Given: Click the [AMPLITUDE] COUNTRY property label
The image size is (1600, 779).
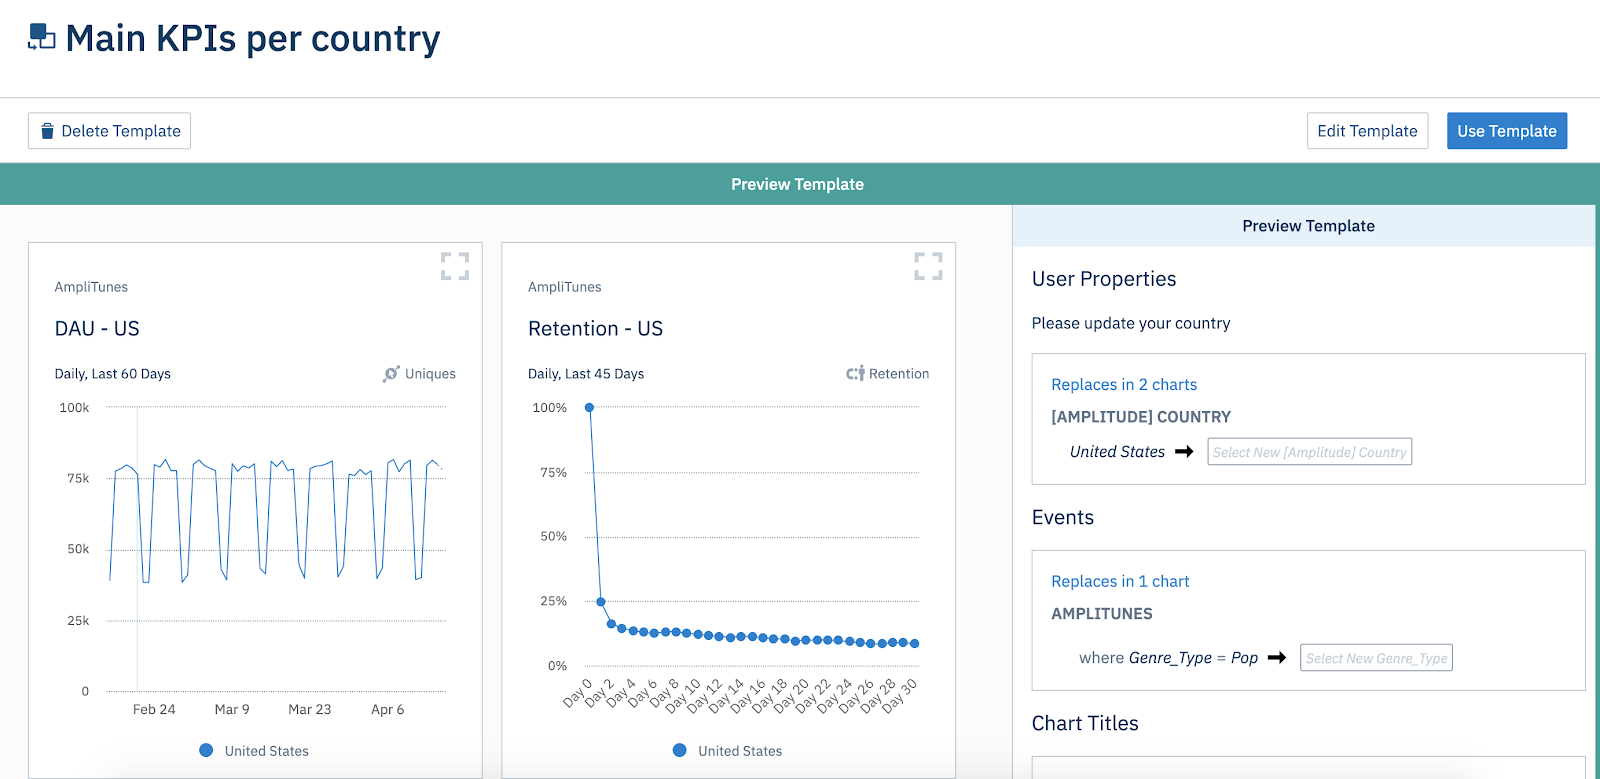Looking at the screenshot, I should (x=1141, y=417).
